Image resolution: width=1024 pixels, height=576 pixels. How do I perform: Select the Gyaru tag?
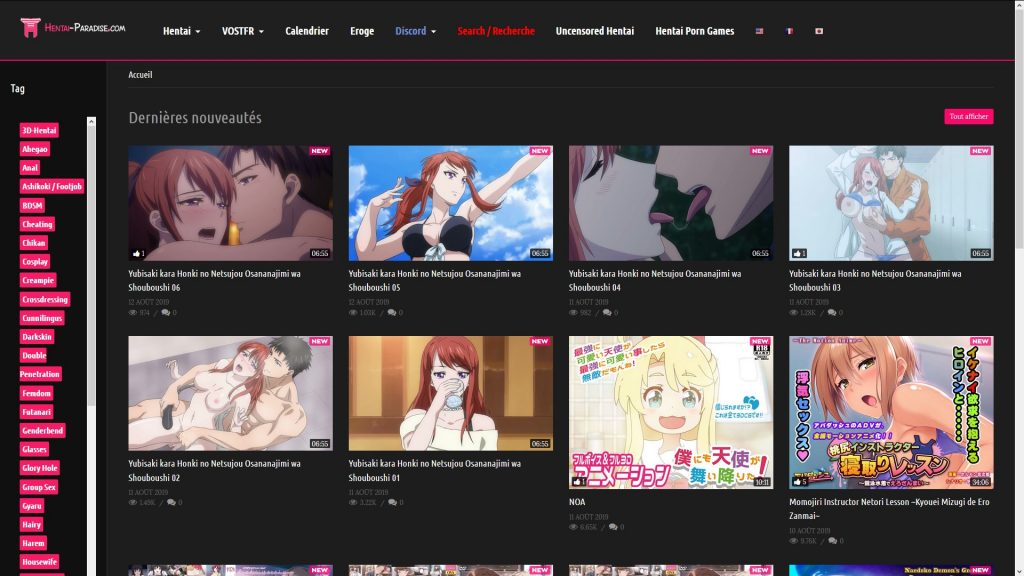31,505
